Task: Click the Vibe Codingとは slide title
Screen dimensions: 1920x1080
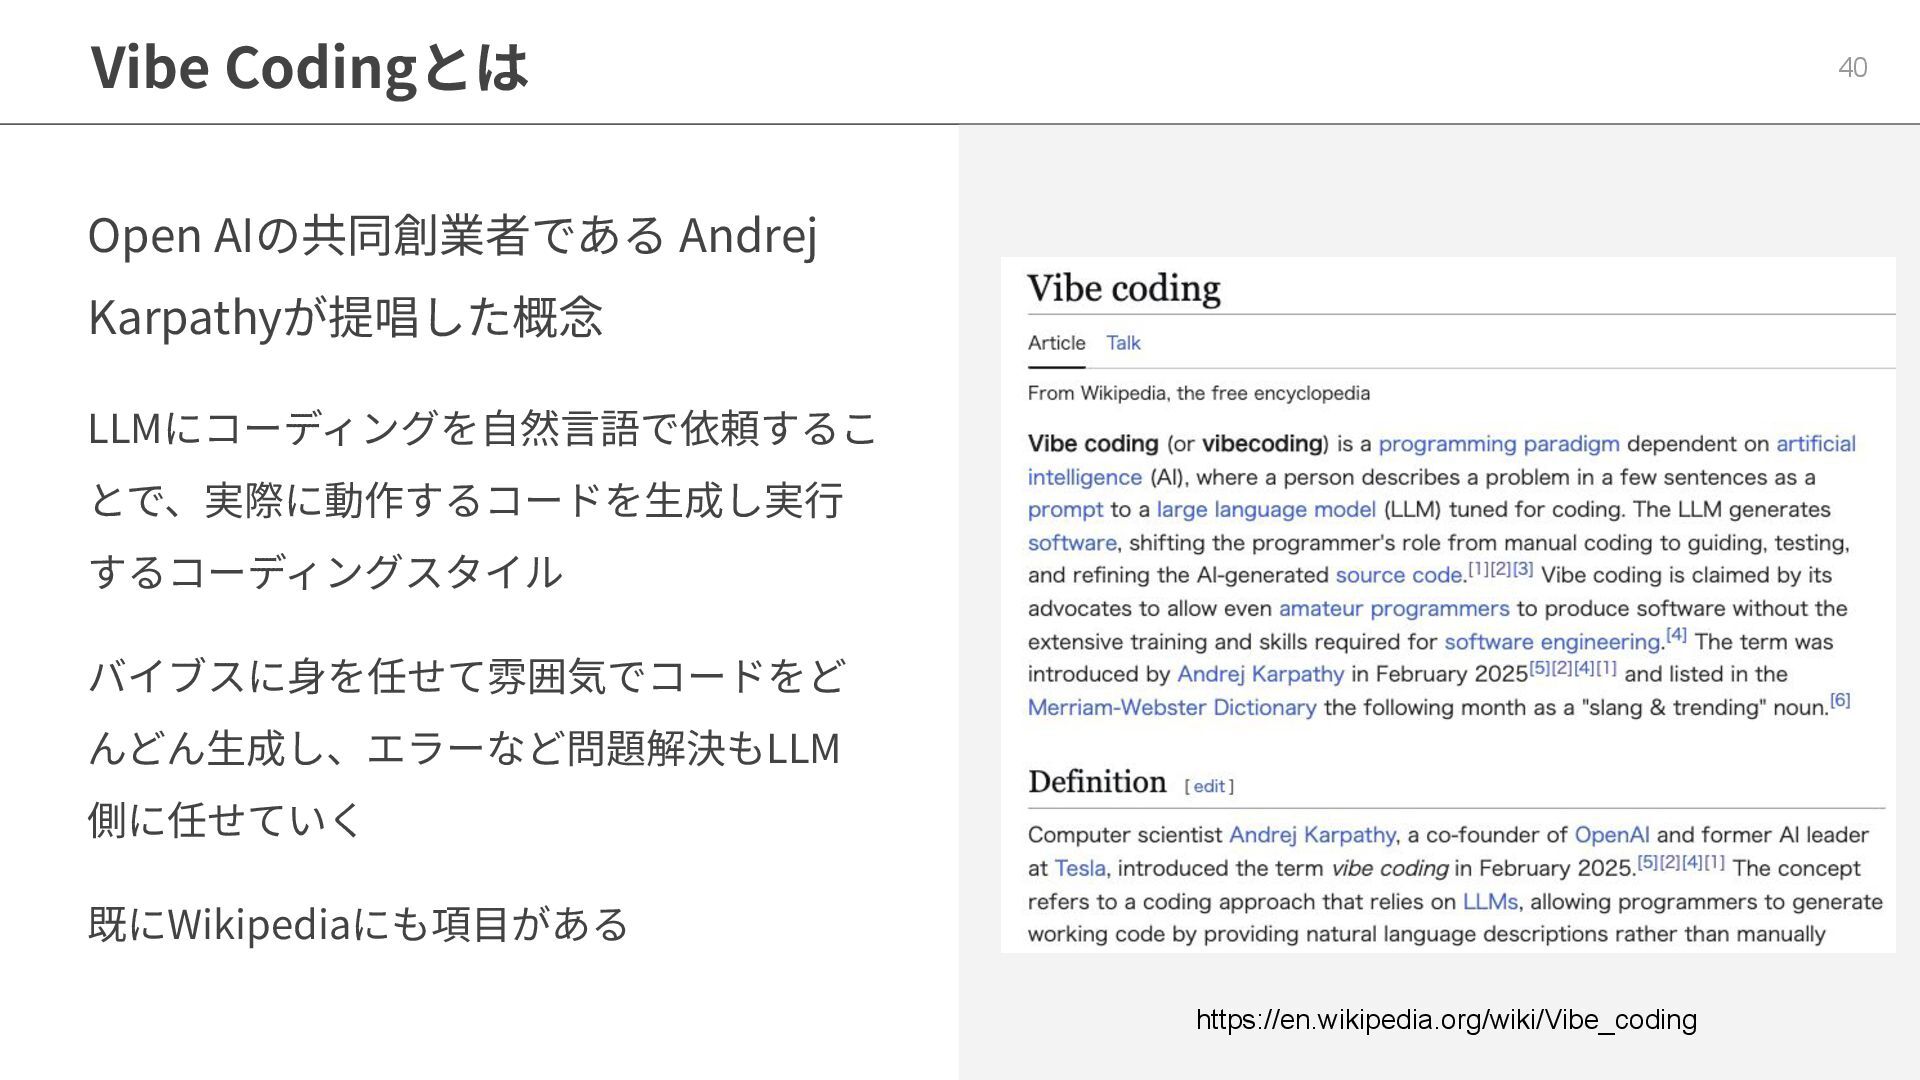Action: pyautogui.click(x=309, y=67)
